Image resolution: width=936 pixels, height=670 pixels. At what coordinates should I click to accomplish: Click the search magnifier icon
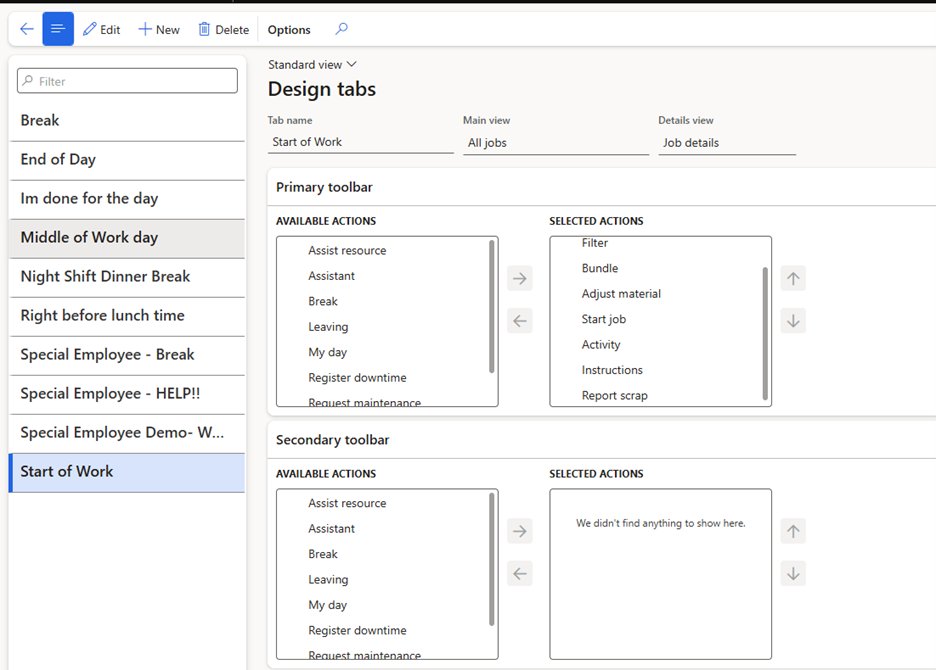(x=341, y=29)
